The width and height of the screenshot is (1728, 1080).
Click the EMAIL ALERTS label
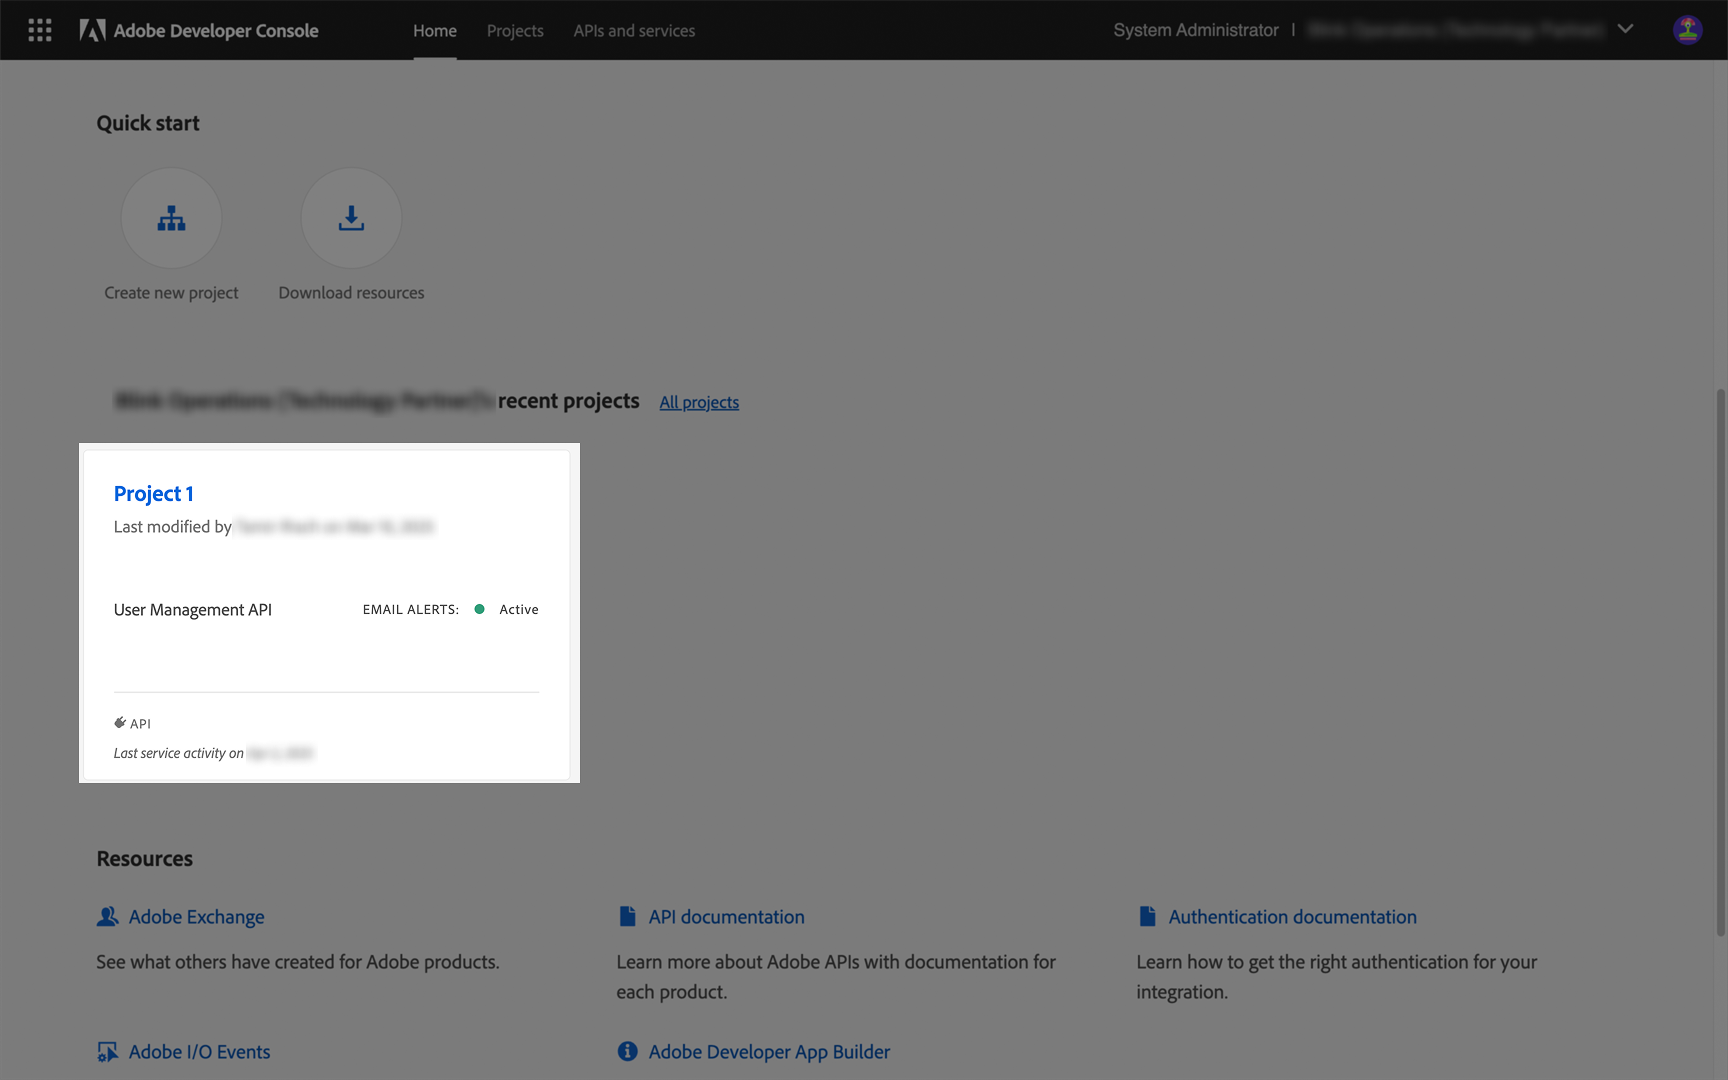coord(411,609)
